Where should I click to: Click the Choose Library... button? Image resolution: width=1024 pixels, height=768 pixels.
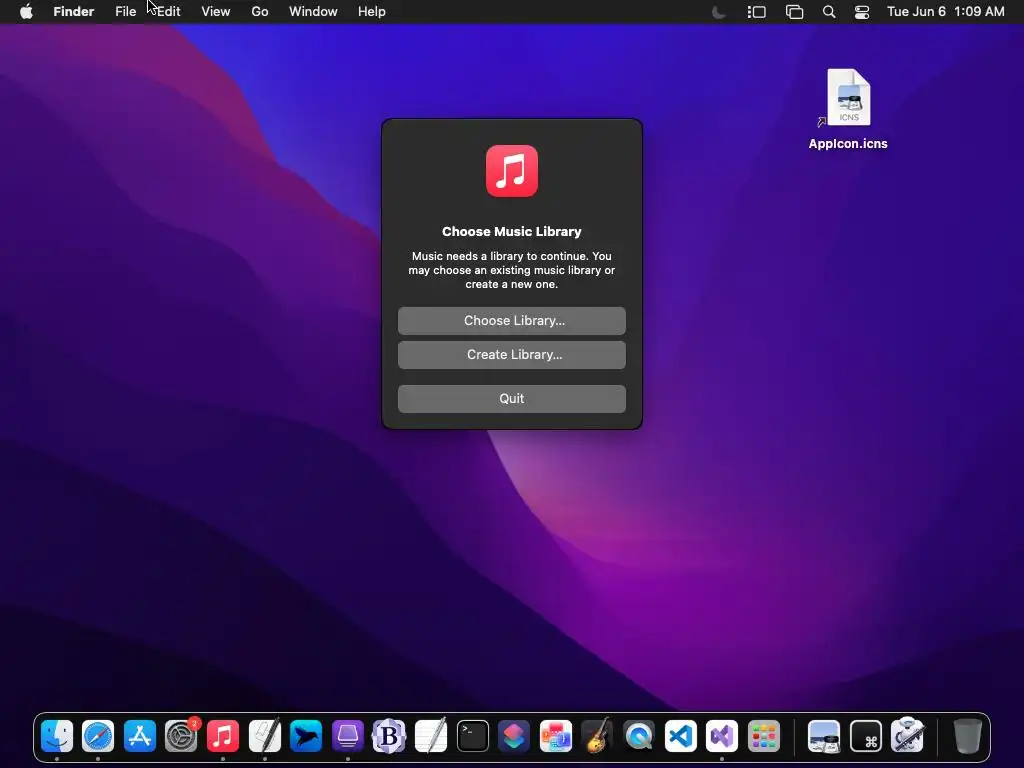click(x=511, y=321)
